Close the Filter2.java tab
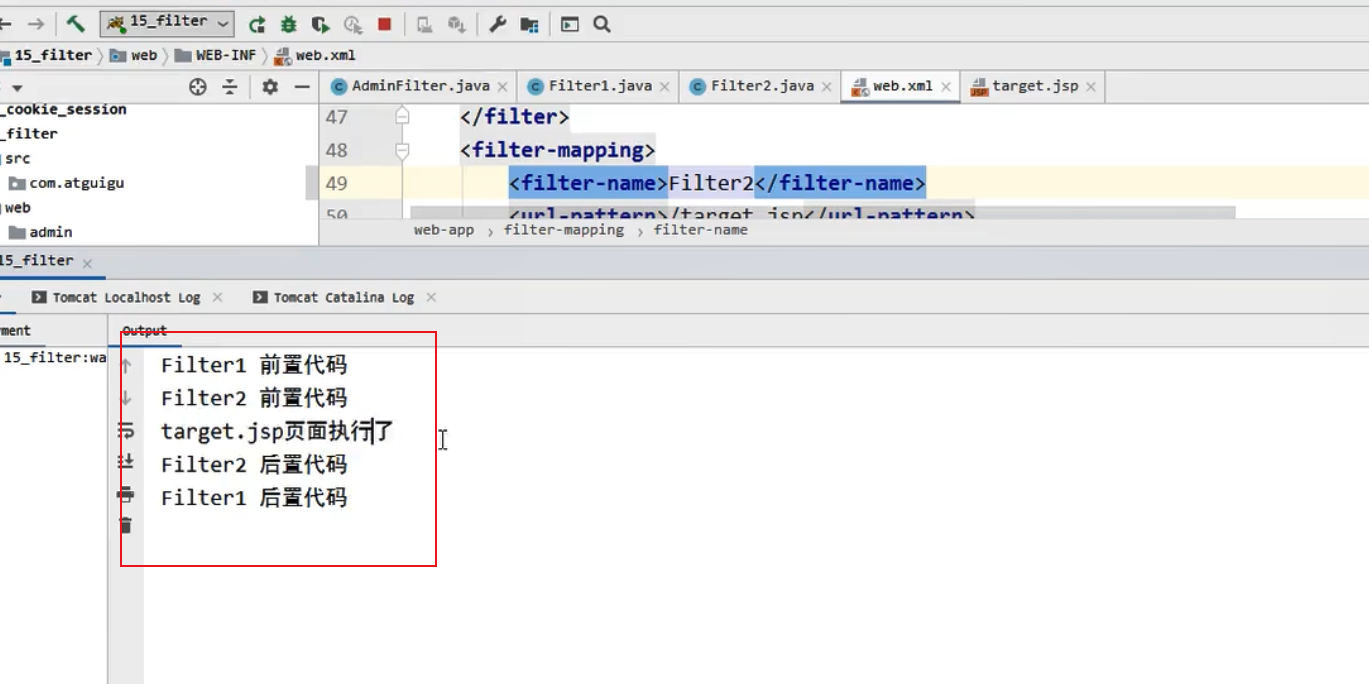1369x684 pixels. pyautogui.click(x=827, y=87)
